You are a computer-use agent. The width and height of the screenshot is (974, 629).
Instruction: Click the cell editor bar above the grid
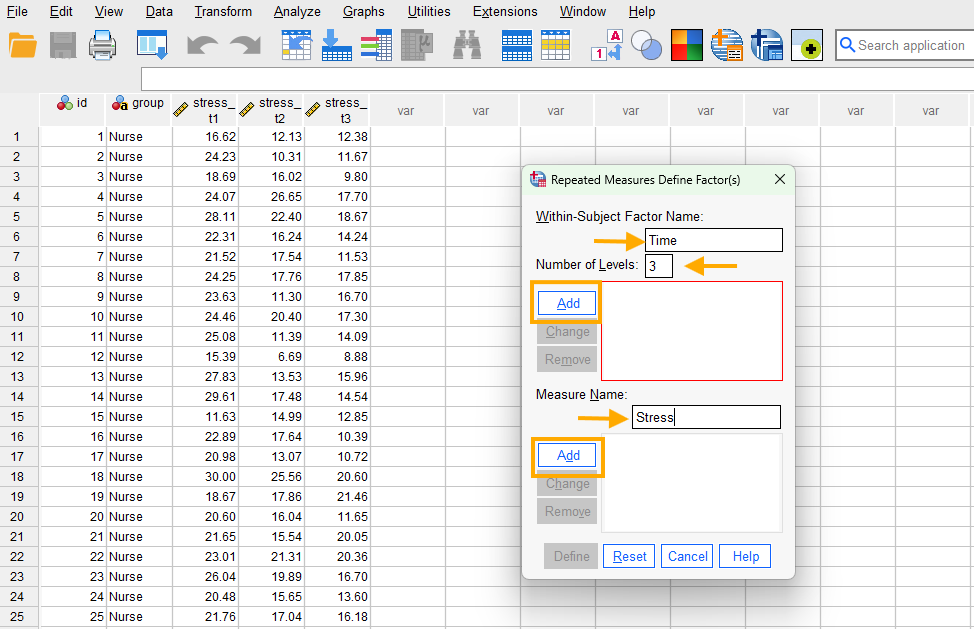pyautogui.click(x=557, y=79)
